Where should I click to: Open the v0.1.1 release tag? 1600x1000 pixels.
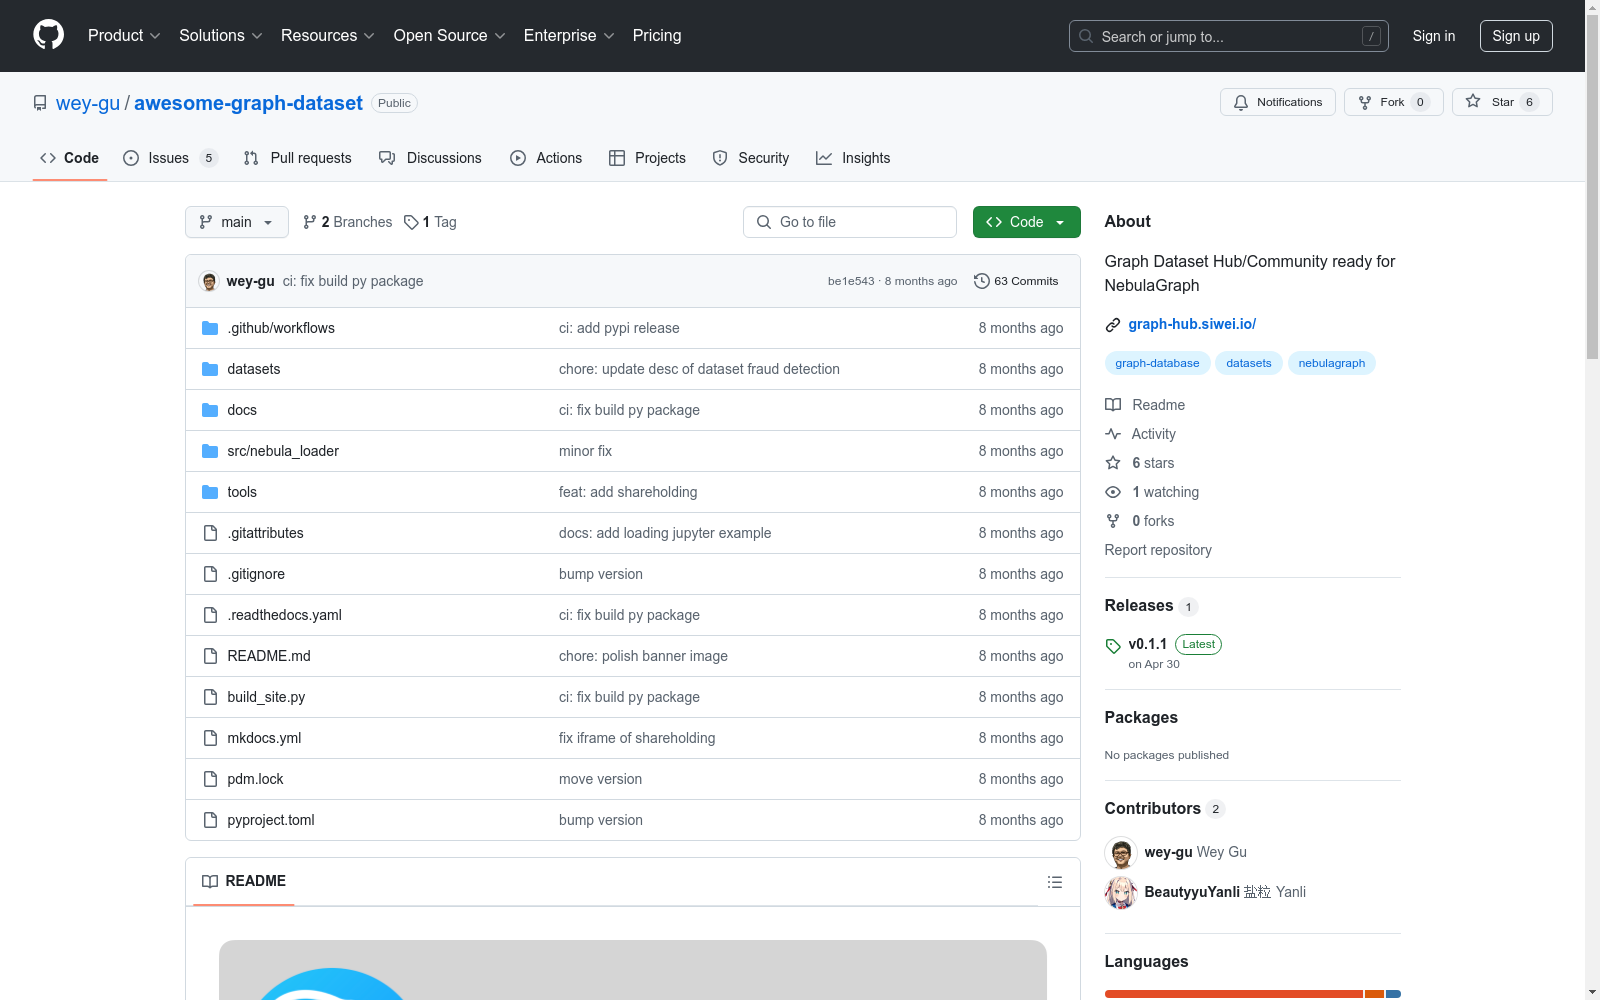[x=1147, y=644]
